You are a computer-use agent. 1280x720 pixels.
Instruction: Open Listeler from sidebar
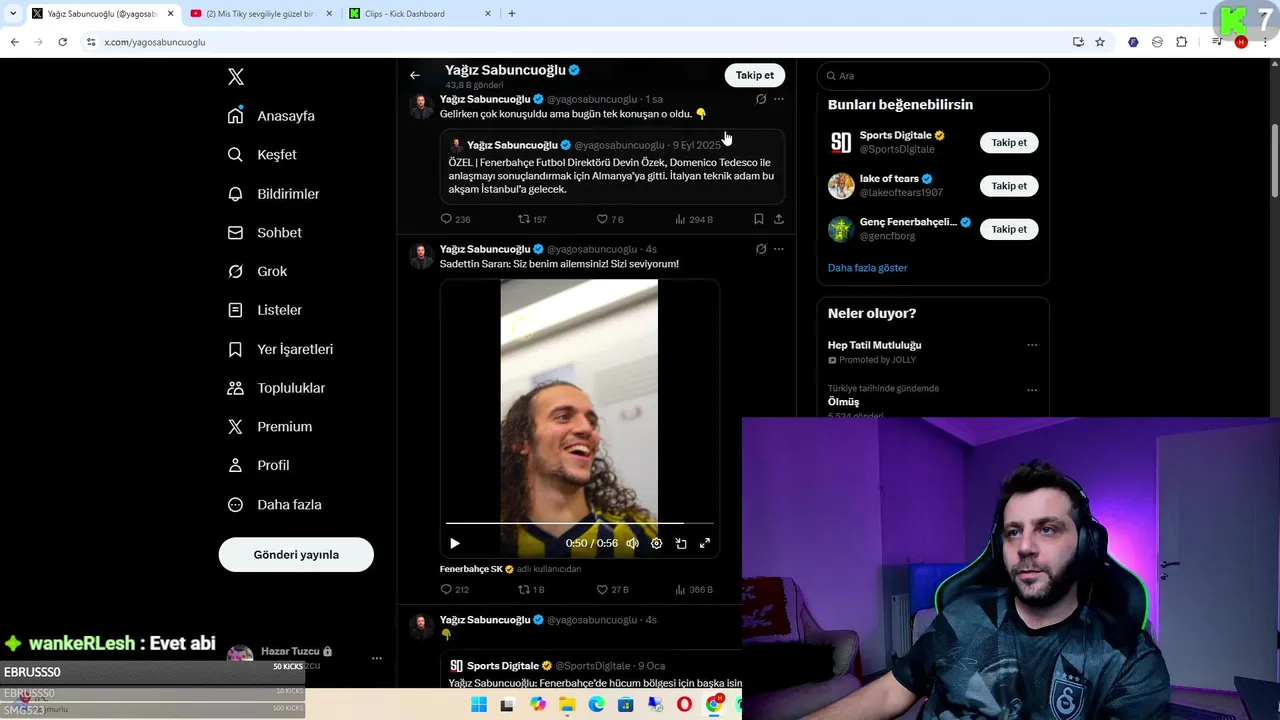(264, 310)
